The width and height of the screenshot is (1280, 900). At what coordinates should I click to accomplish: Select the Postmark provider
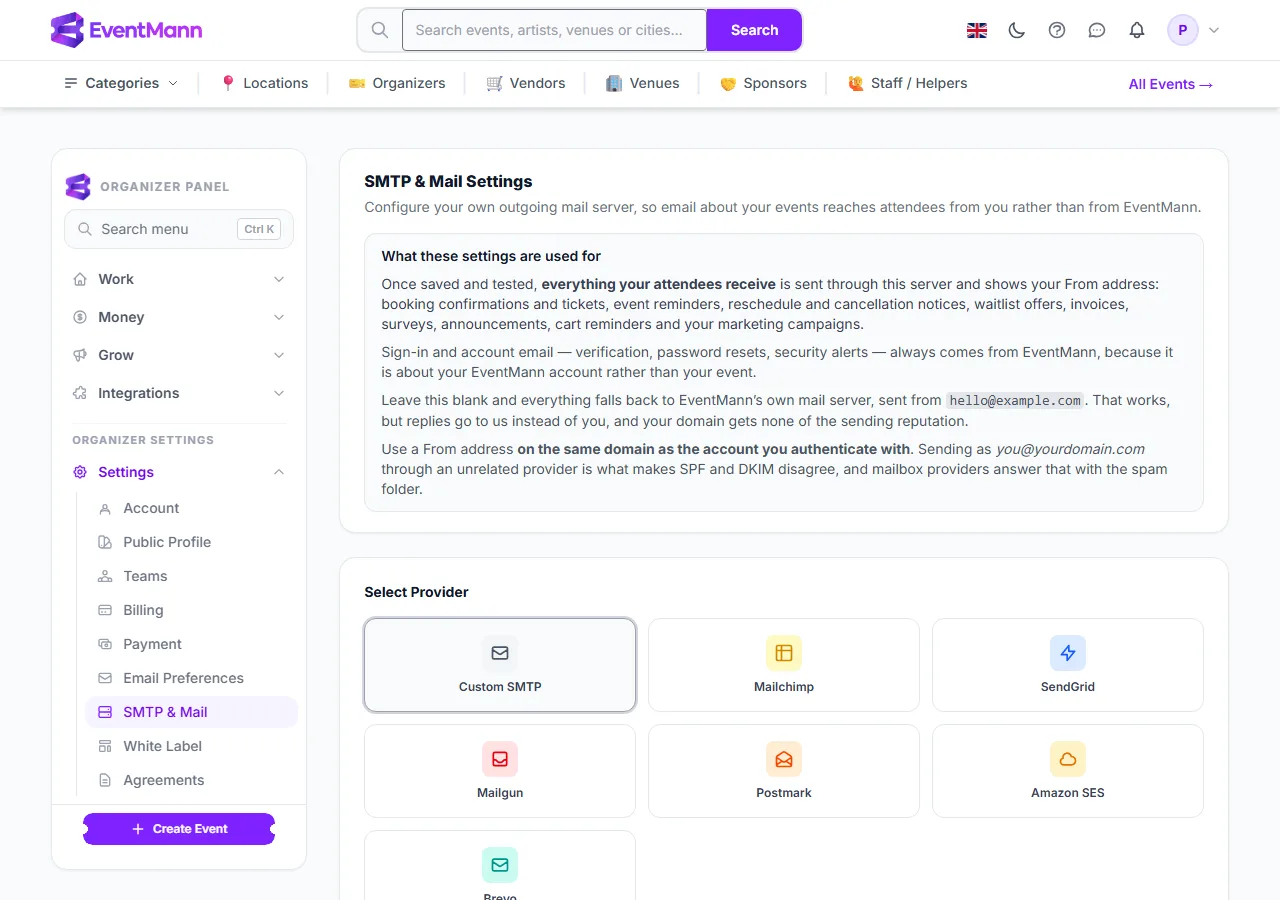[x=784, y=771]
